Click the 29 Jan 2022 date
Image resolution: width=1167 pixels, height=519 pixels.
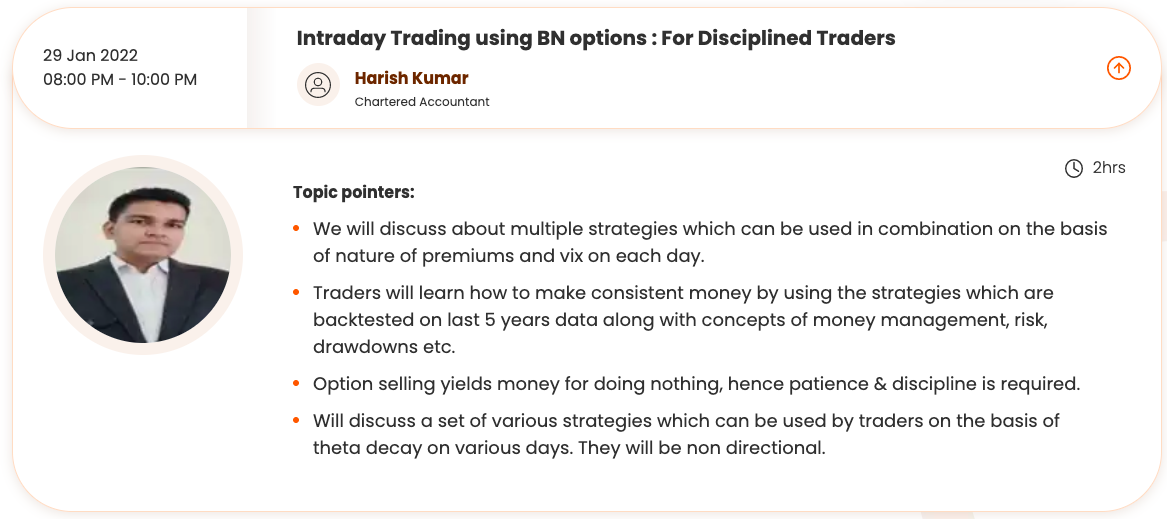(90, 55)
